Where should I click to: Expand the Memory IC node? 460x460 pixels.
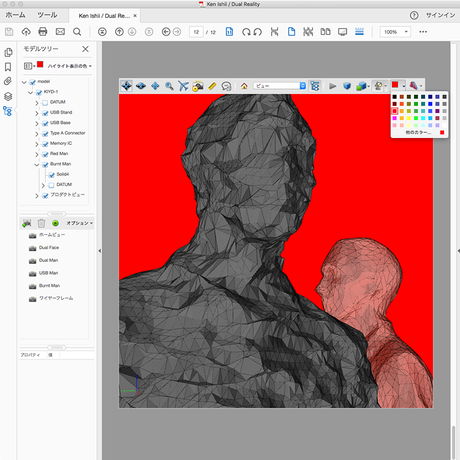[37, 144]
